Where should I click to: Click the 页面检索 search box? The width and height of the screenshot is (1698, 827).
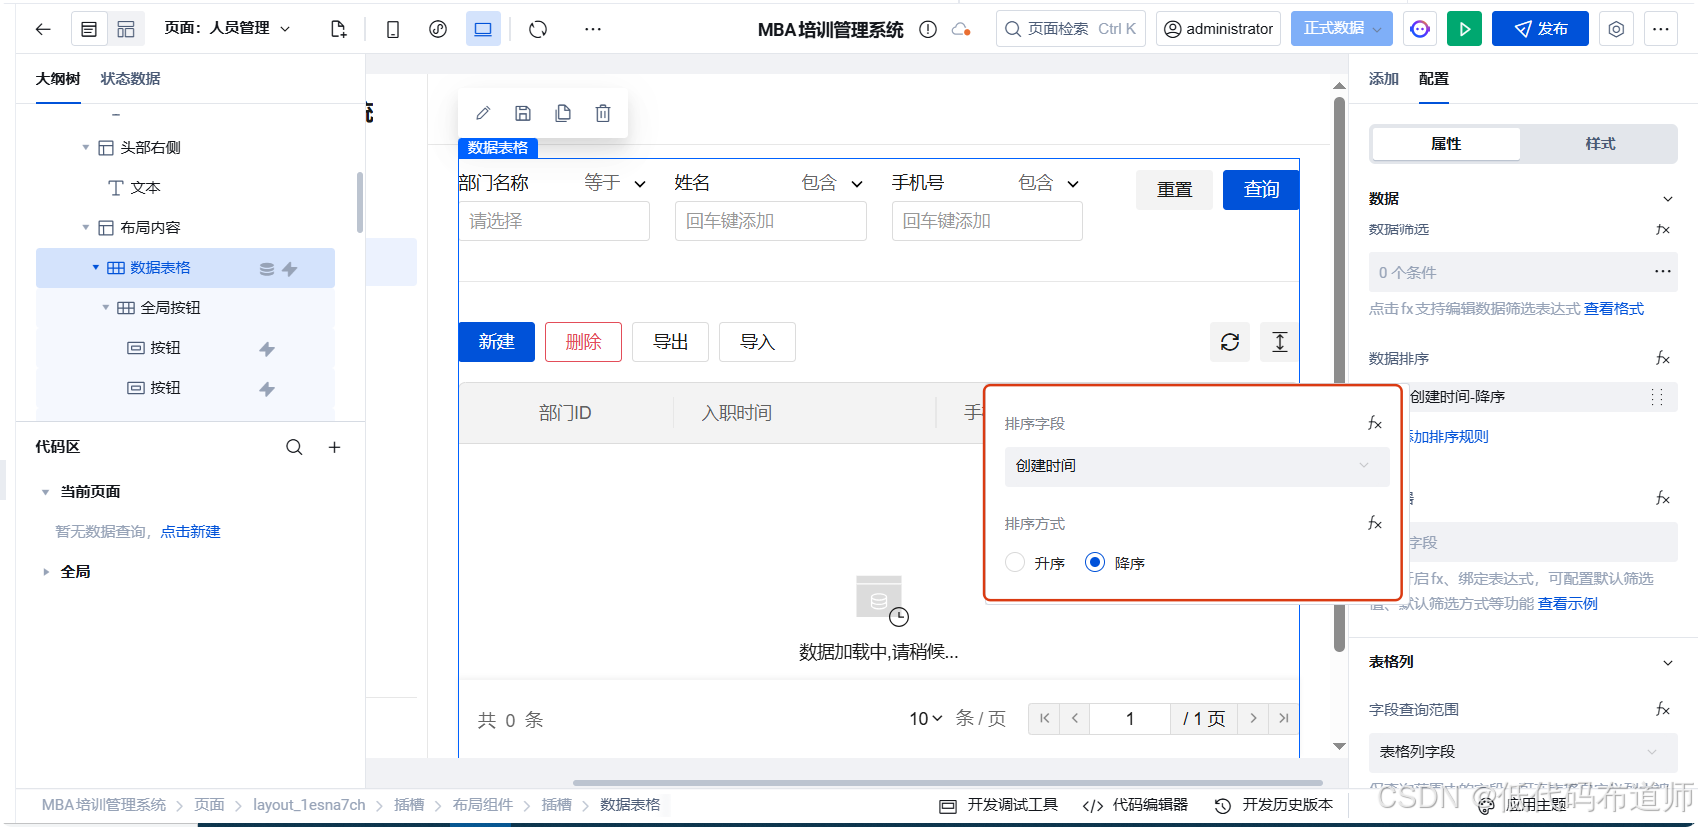coord(1071,29)
